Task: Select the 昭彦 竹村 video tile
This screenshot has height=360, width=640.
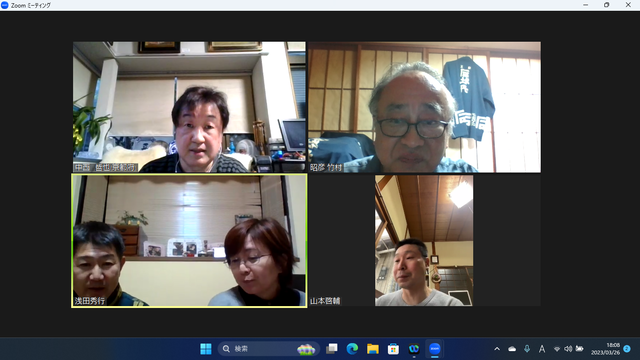Action: click(x=424, y=107)
